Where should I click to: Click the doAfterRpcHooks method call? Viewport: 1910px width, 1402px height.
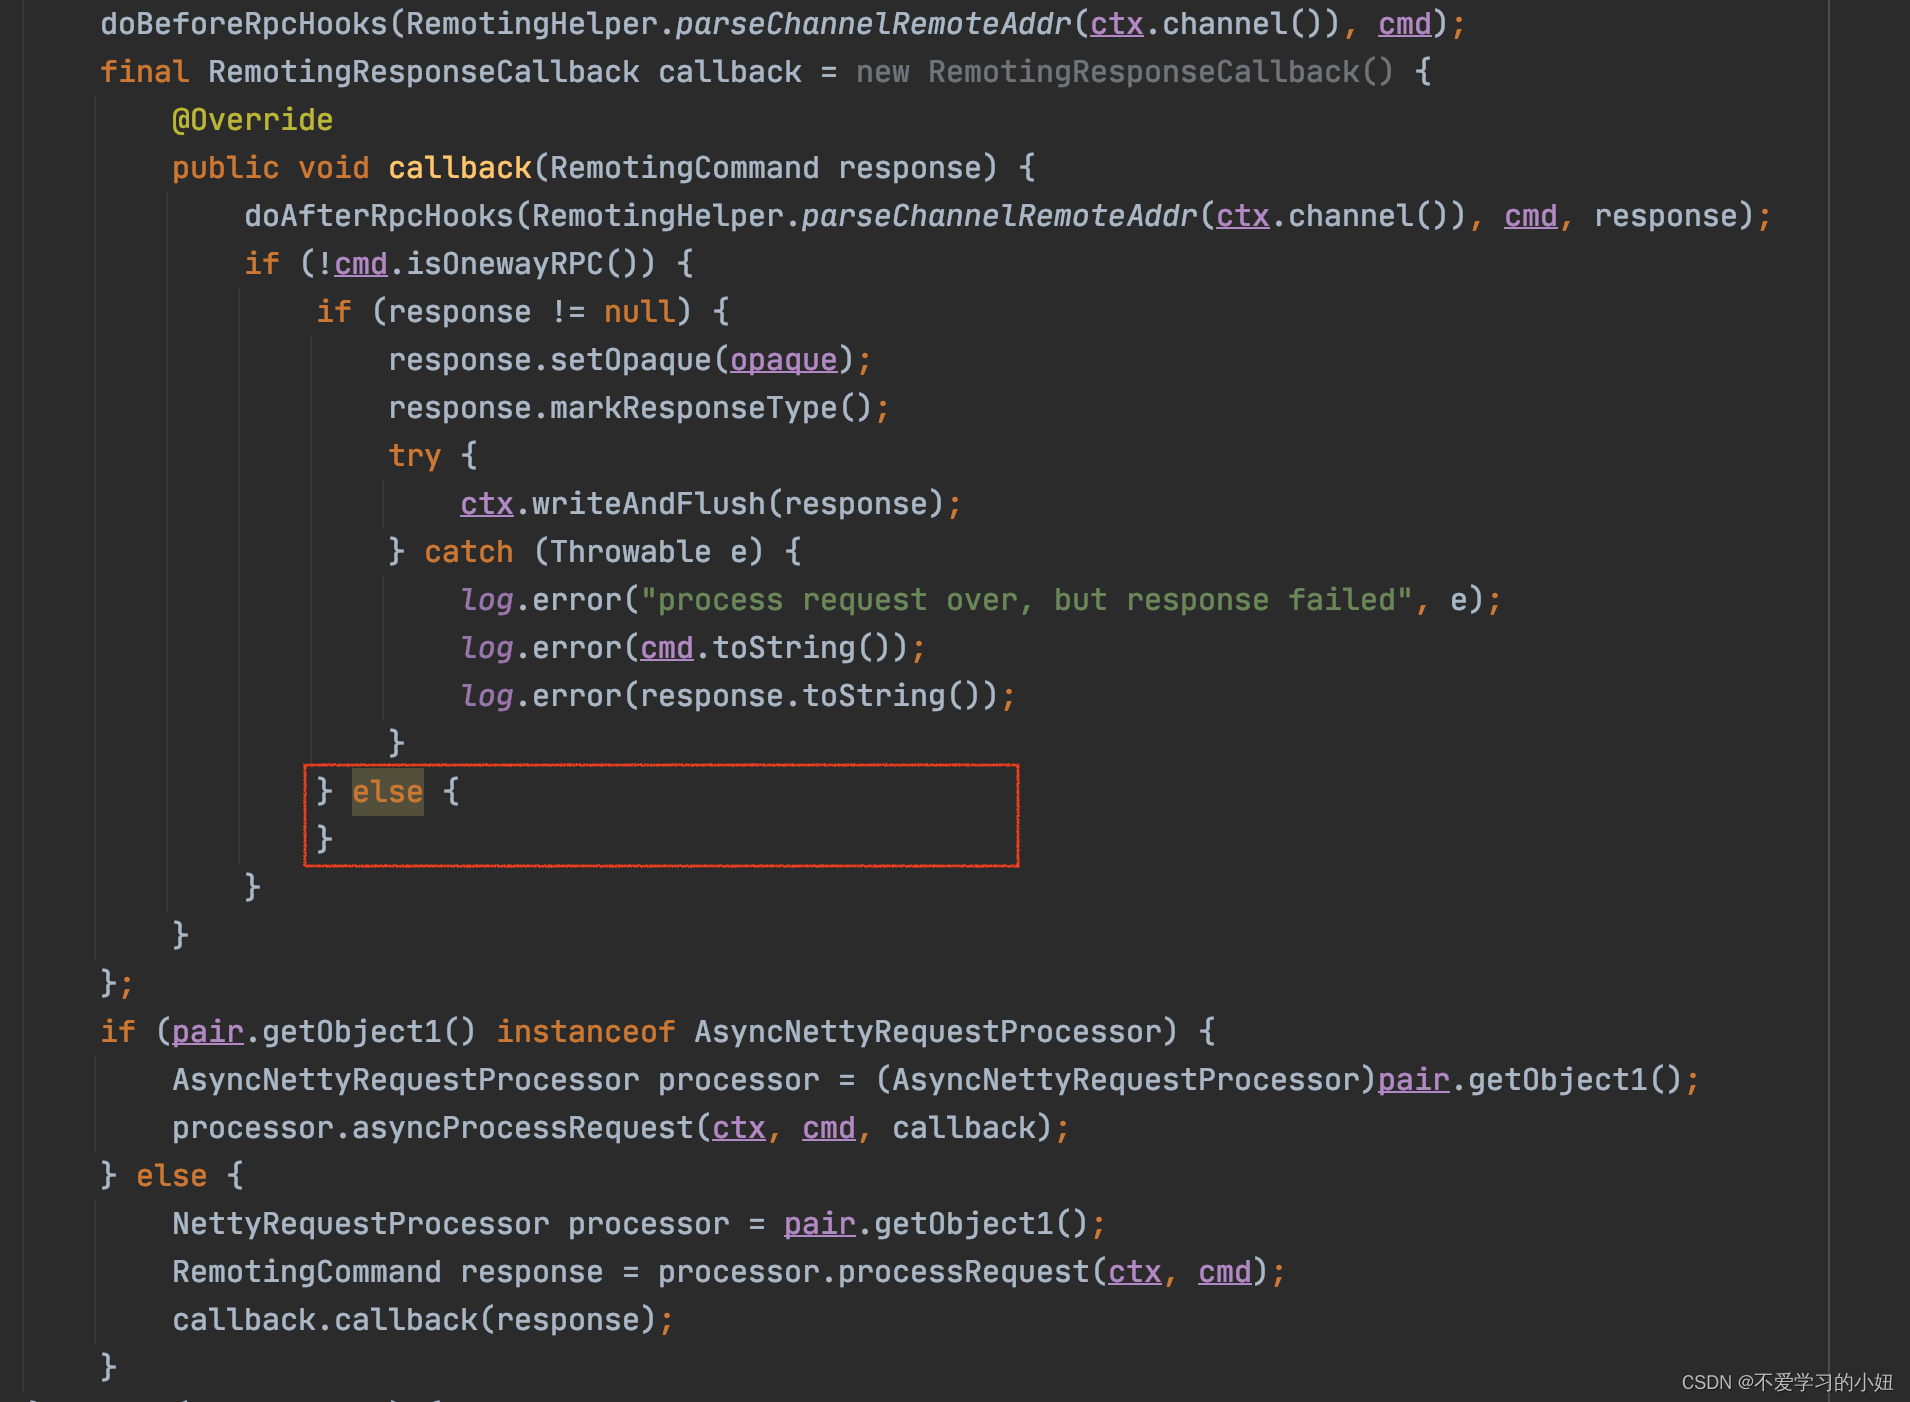click(378, 215)
